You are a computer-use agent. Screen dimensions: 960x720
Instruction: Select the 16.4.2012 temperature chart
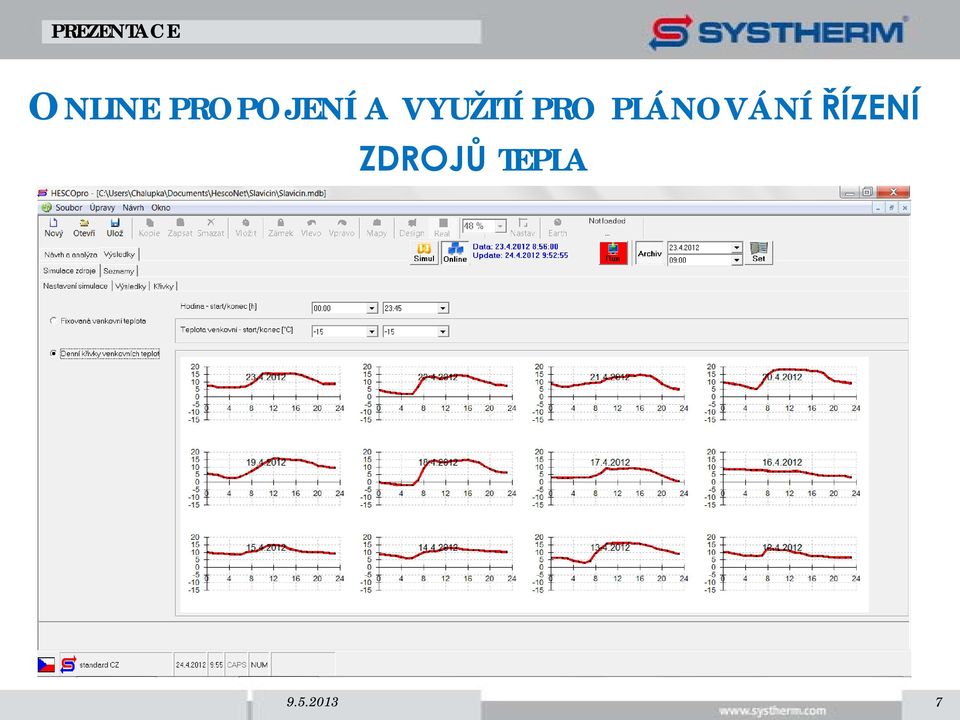783,478
